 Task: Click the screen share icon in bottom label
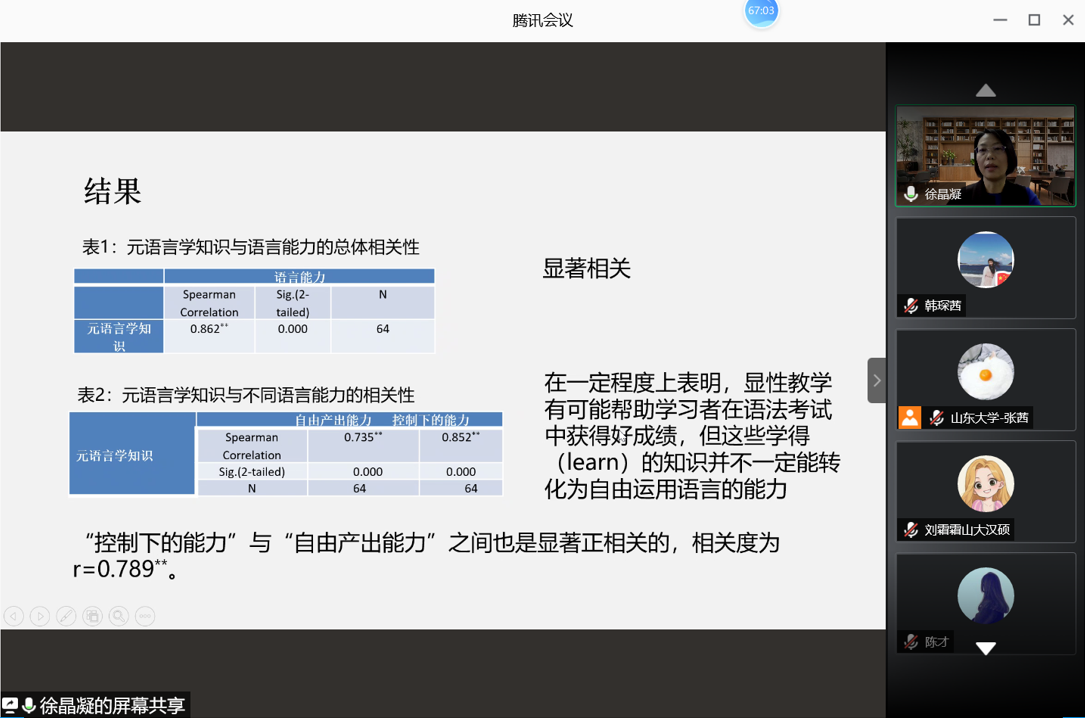click(x=10, y=706)
